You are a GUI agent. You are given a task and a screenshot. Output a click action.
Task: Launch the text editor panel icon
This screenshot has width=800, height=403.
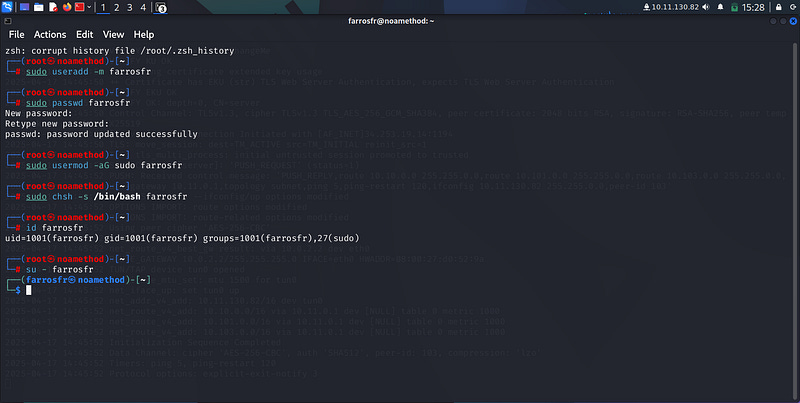click(53, 7)
